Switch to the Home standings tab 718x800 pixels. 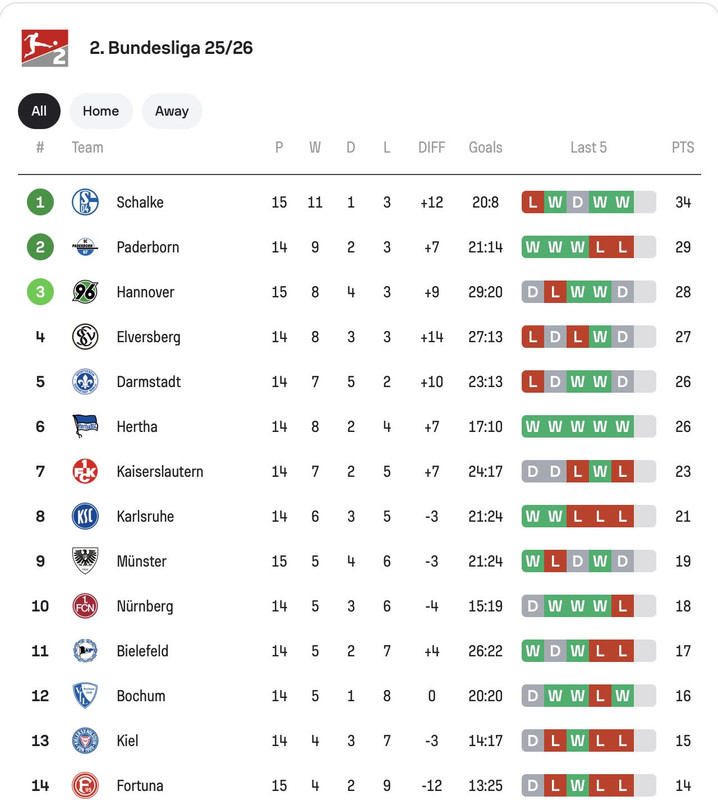101,111
